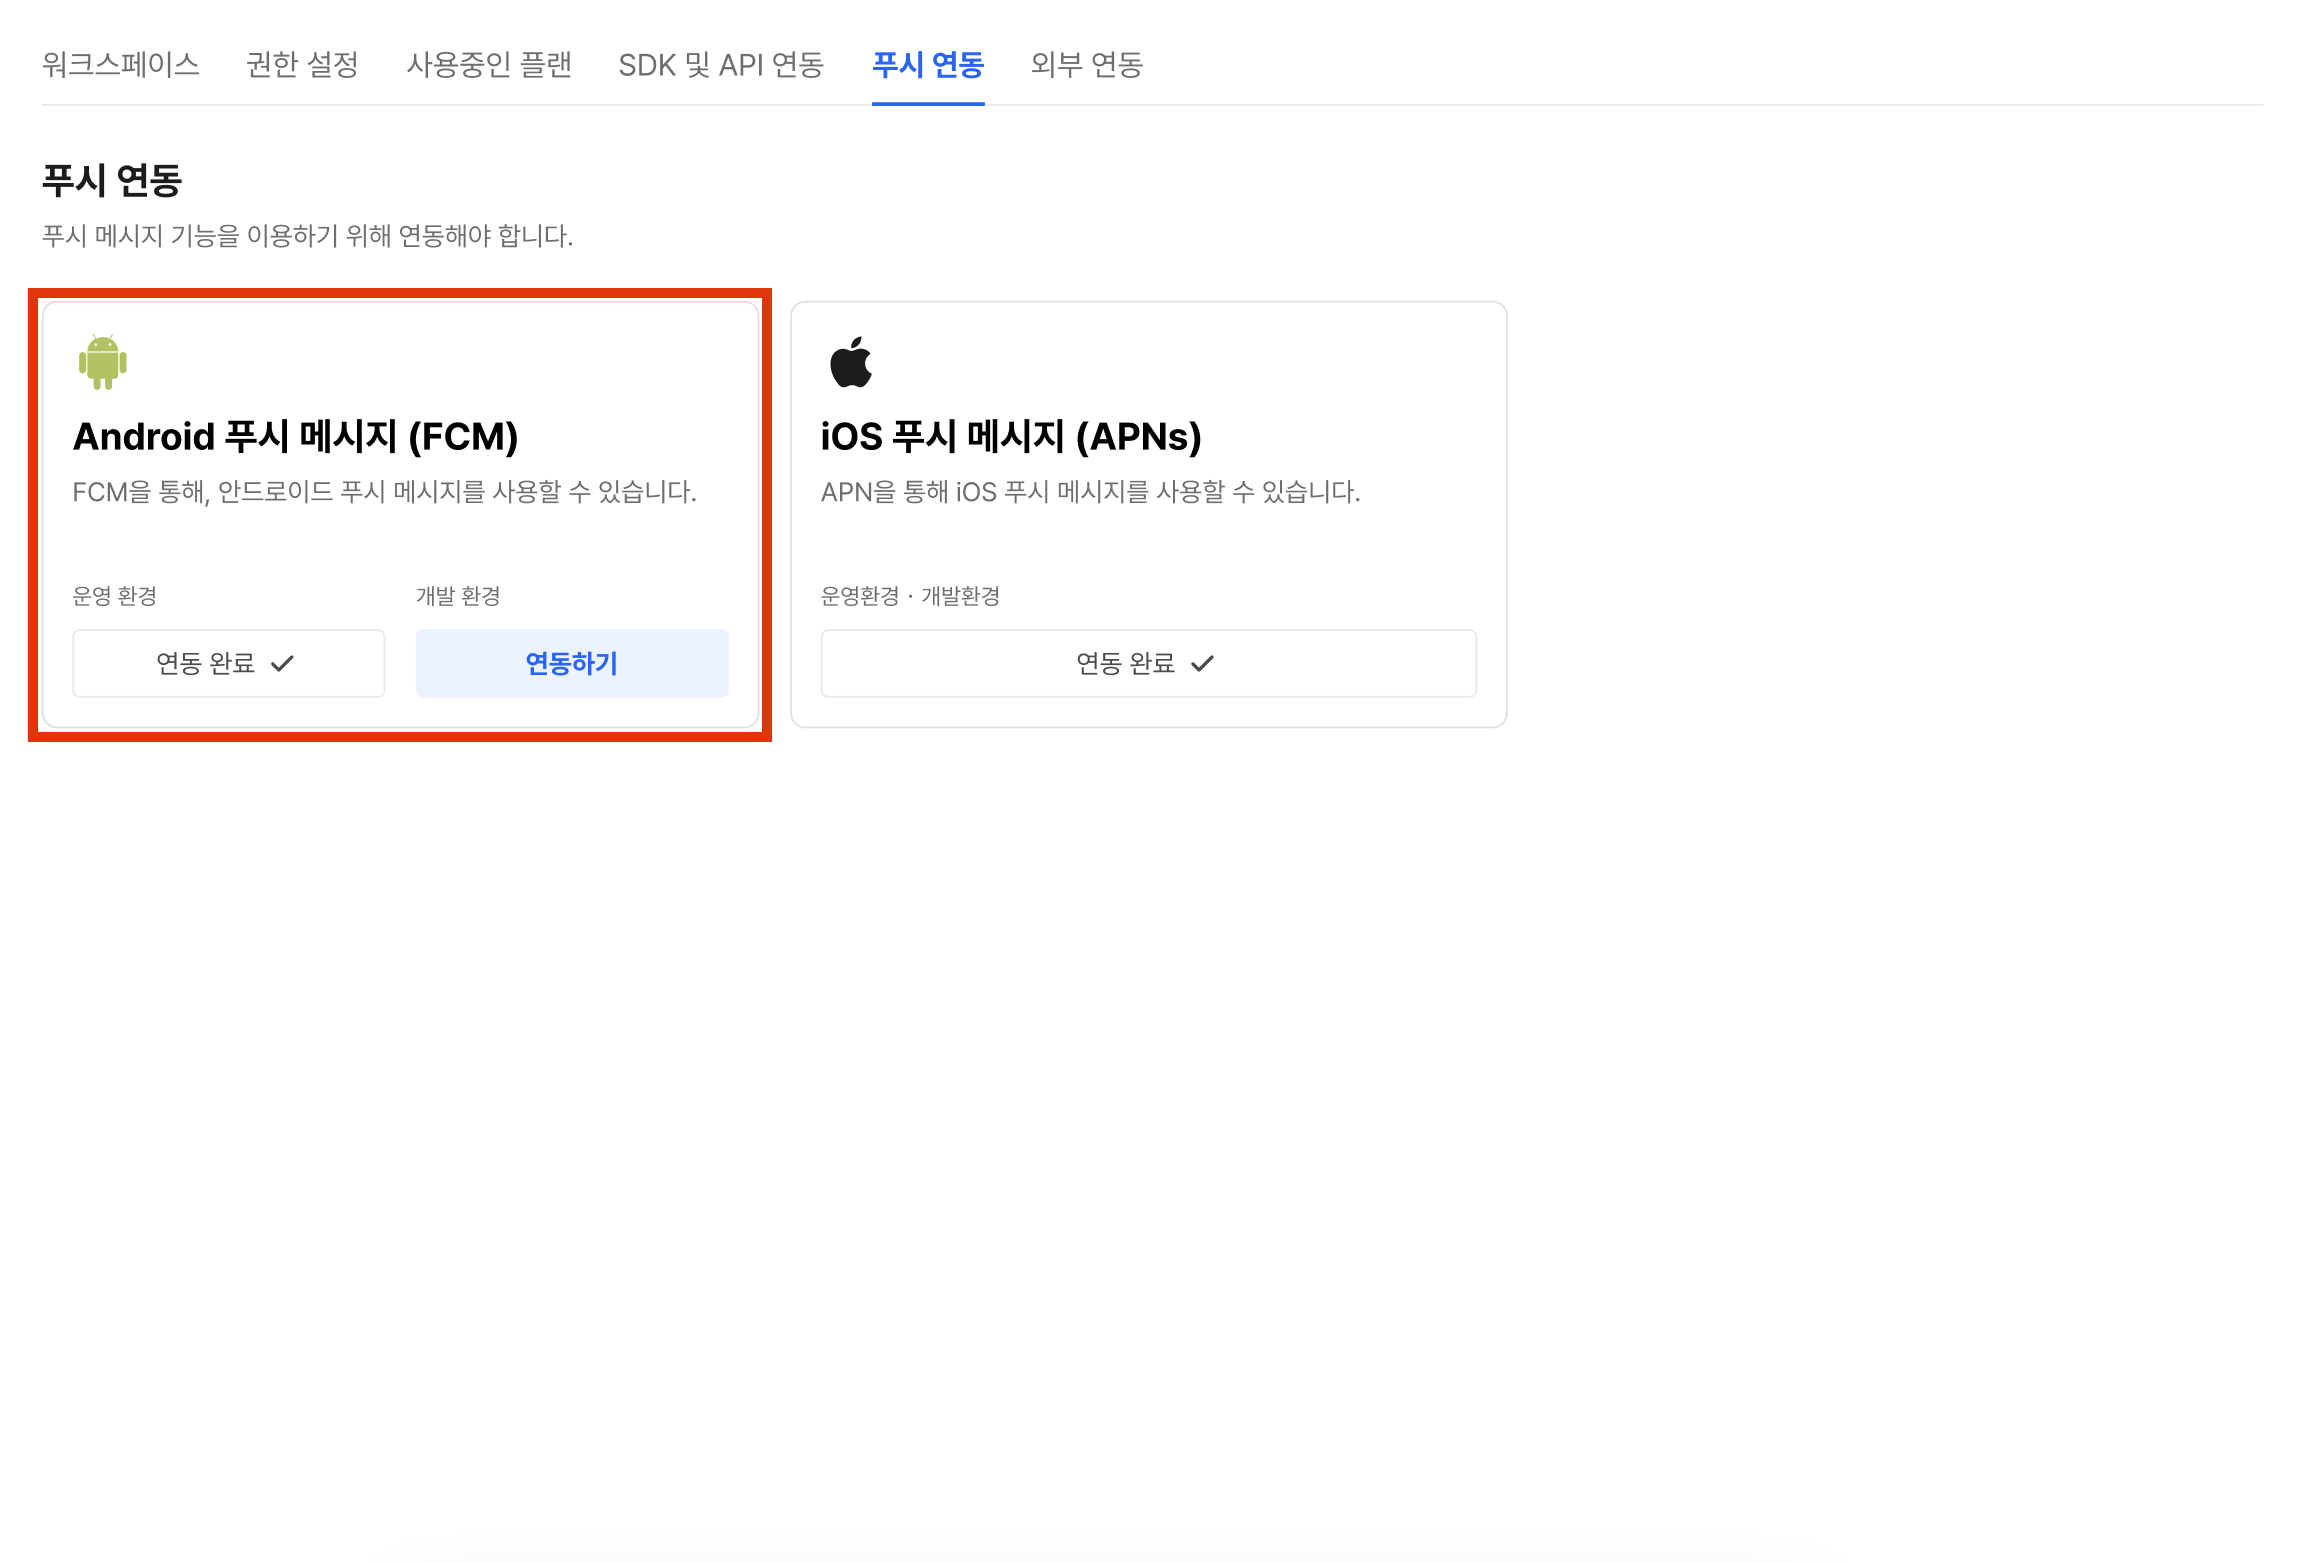Click the green Android robot icon
This screenshot has width=2312, height=1562.
pos(103,362)
